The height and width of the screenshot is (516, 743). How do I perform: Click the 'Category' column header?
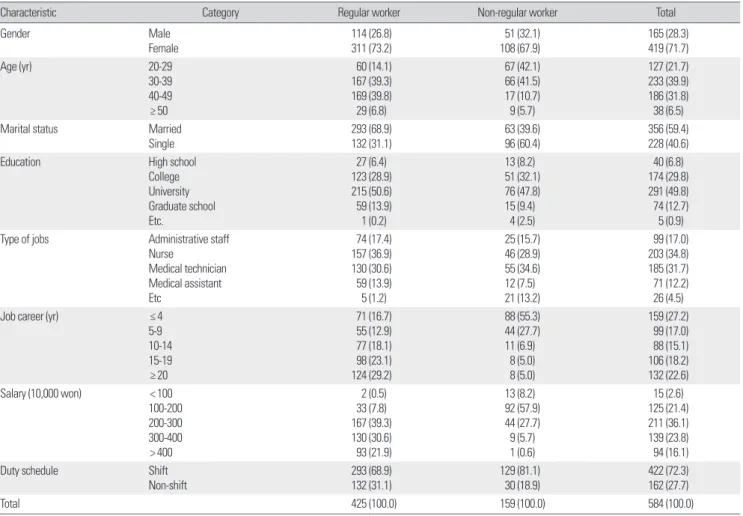[x=220, y=12]
